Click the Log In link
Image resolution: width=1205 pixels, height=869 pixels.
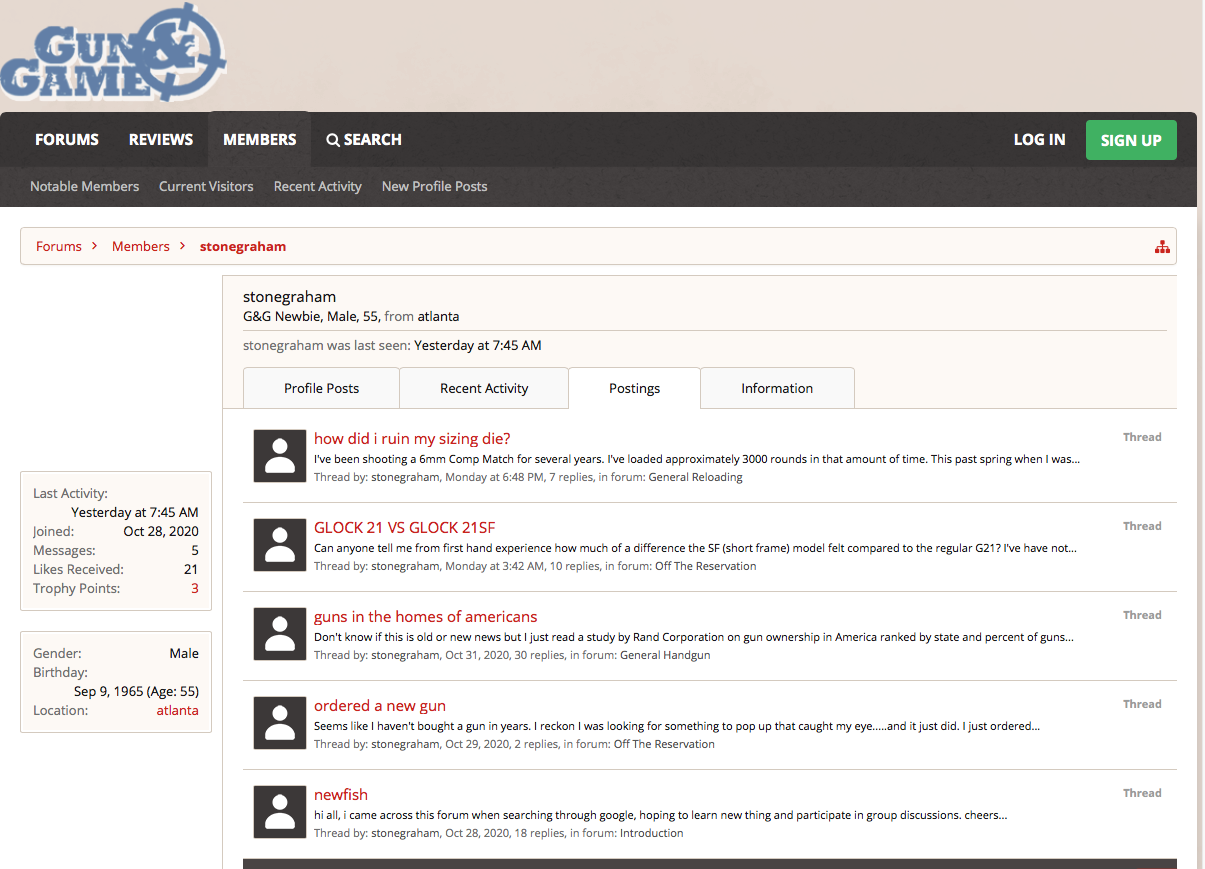1039,140
